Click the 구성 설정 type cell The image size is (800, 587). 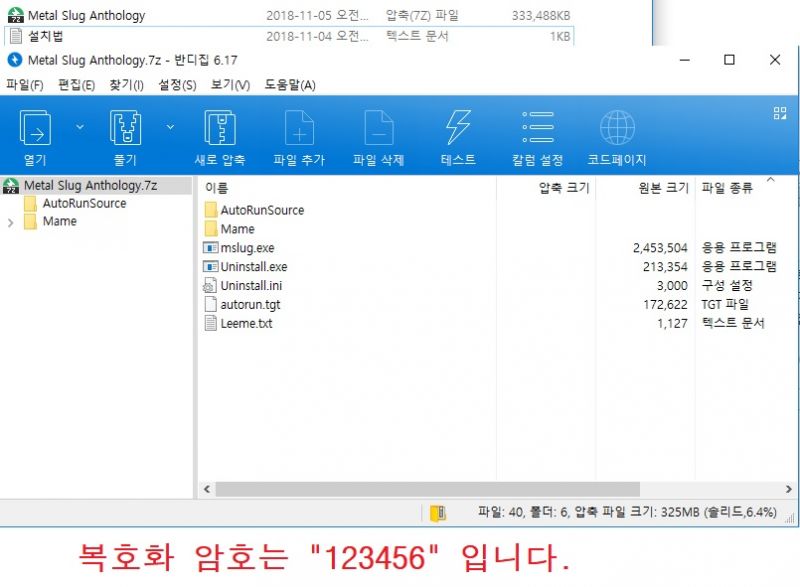click(x=727, y=286)
